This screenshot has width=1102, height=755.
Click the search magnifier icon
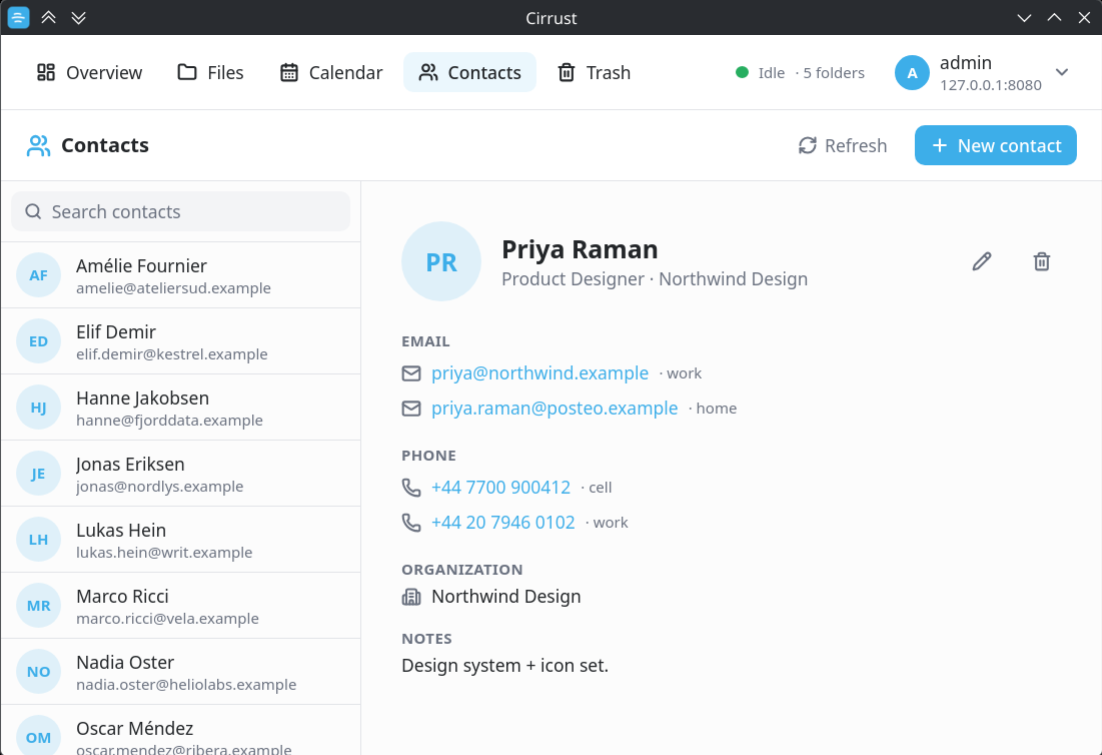[x=33, y=212]
